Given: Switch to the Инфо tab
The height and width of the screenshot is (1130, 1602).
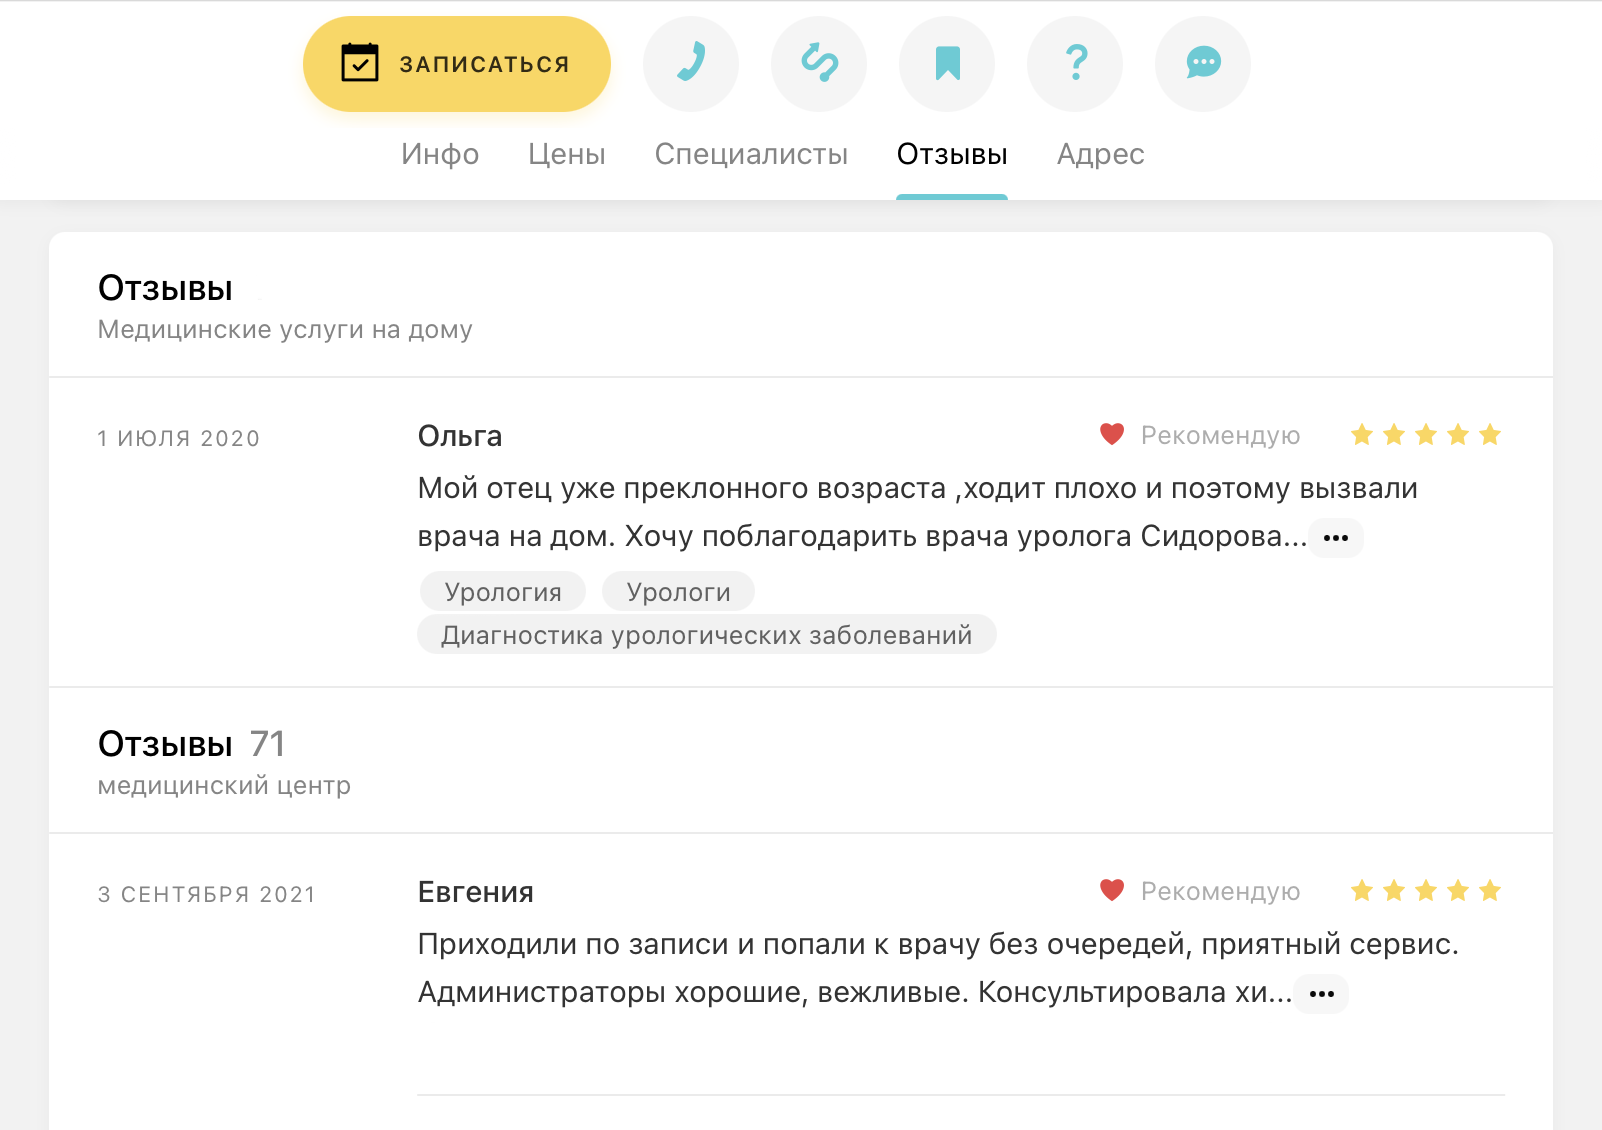Looking at the screenshot, I should coord(440,154).
